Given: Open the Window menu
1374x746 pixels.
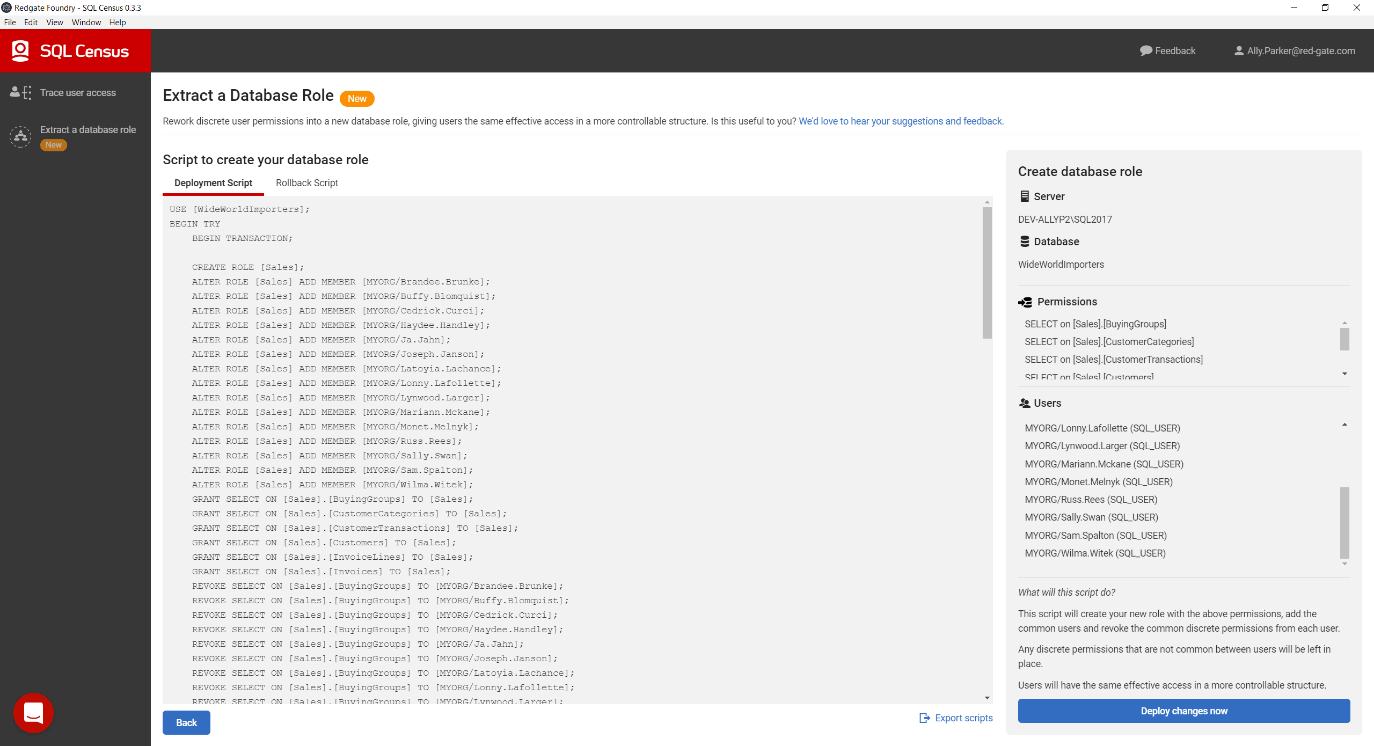Looking at the screenshot, I should [x=86, y=22].
